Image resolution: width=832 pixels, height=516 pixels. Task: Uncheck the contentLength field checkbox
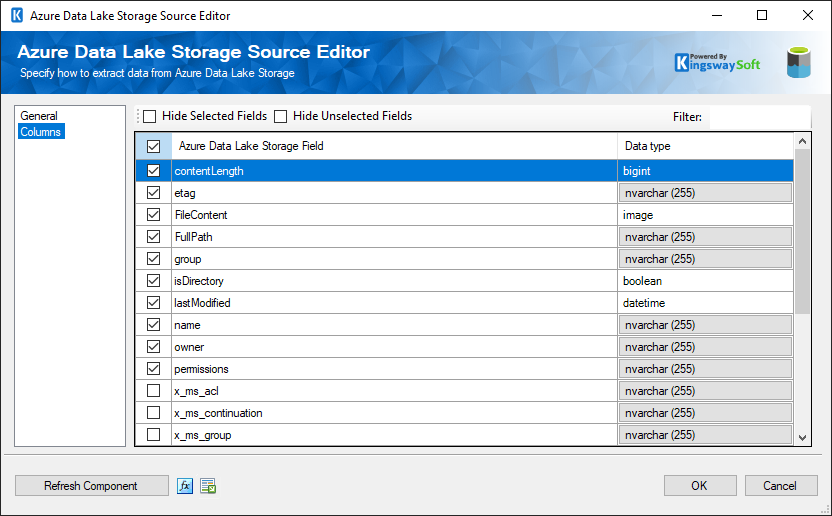click(x=153, y=170)
